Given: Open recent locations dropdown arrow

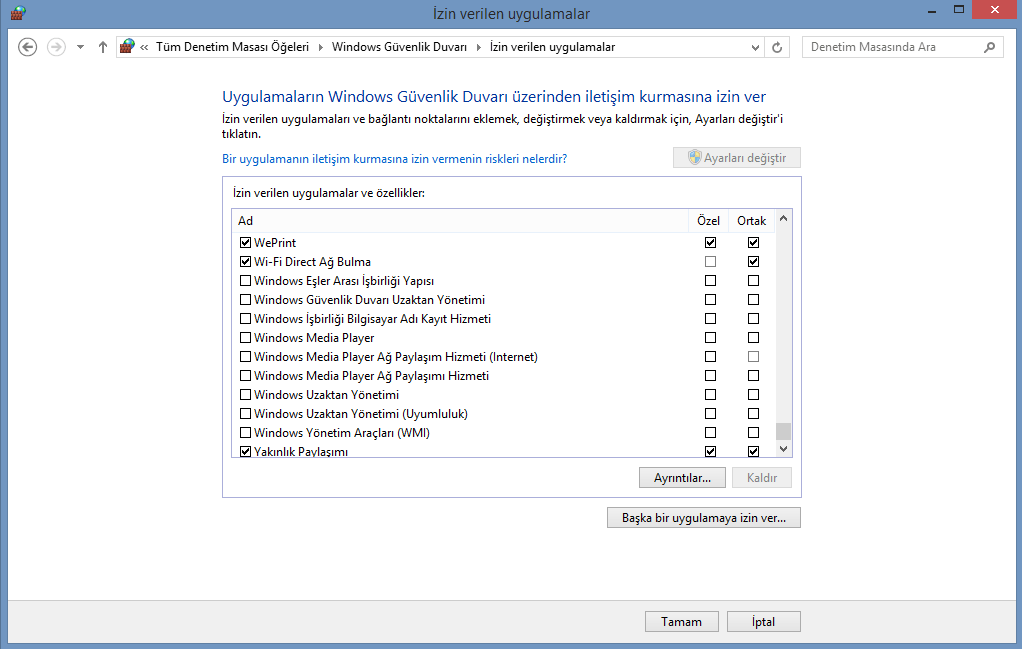Looking at the screenshot, I should tap(80, 47).
